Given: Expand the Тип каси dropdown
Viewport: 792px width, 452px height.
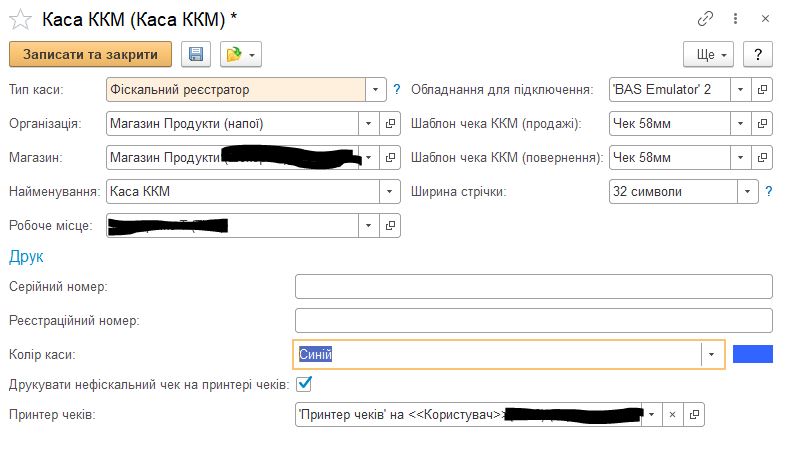Looking at the screenshot, I should (x=374, y=89).
